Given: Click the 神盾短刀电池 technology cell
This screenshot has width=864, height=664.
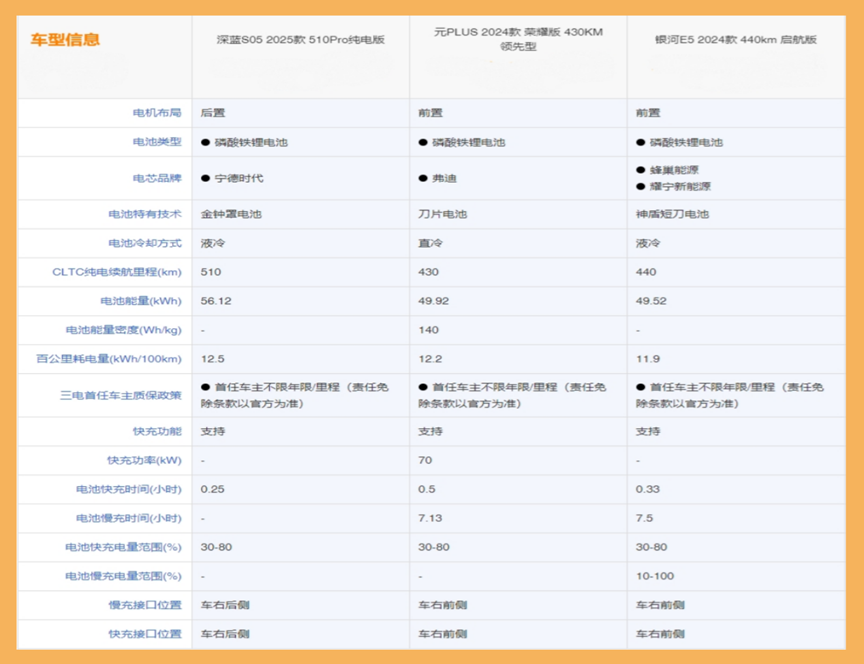Looking at the screenshot, I should [x=672, y=214].
